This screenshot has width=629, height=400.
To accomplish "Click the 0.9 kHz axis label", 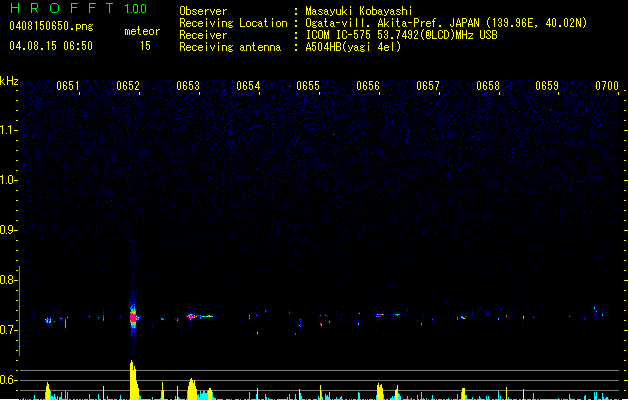I will coord(8,230).
